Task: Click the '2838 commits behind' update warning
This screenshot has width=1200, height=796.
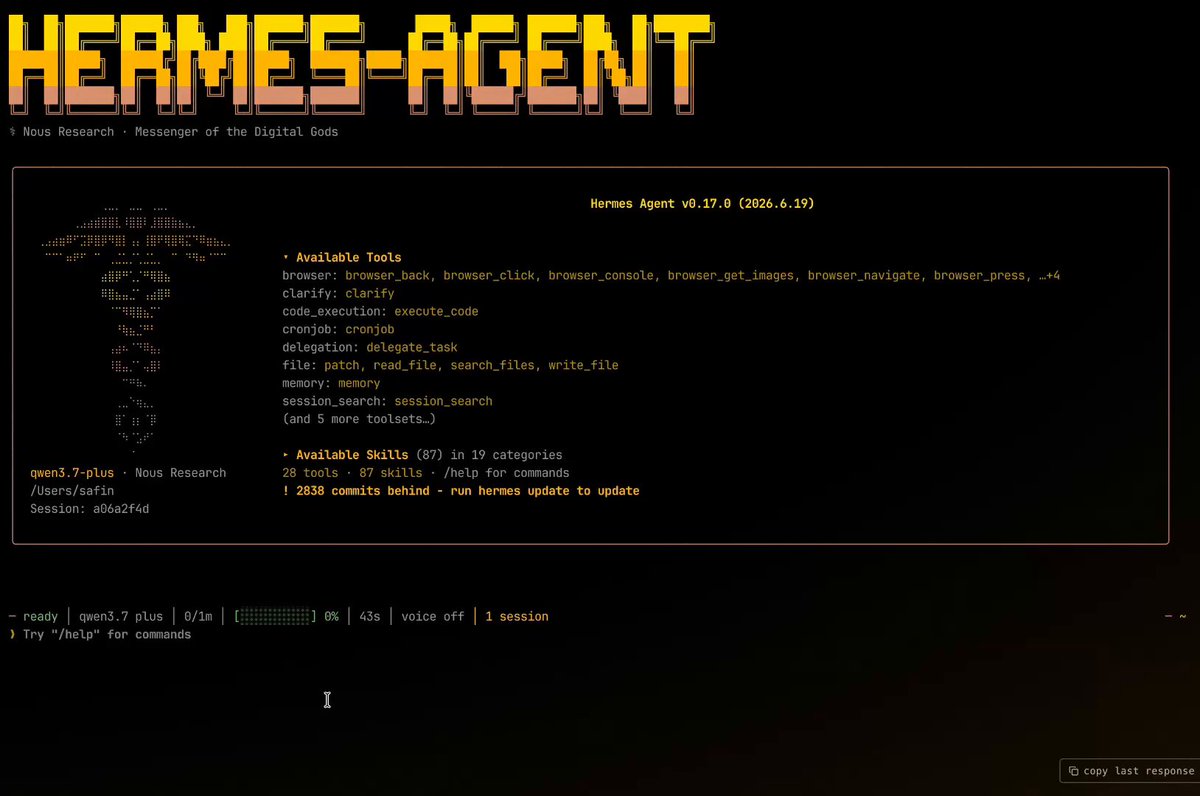Action: point(461,491)
